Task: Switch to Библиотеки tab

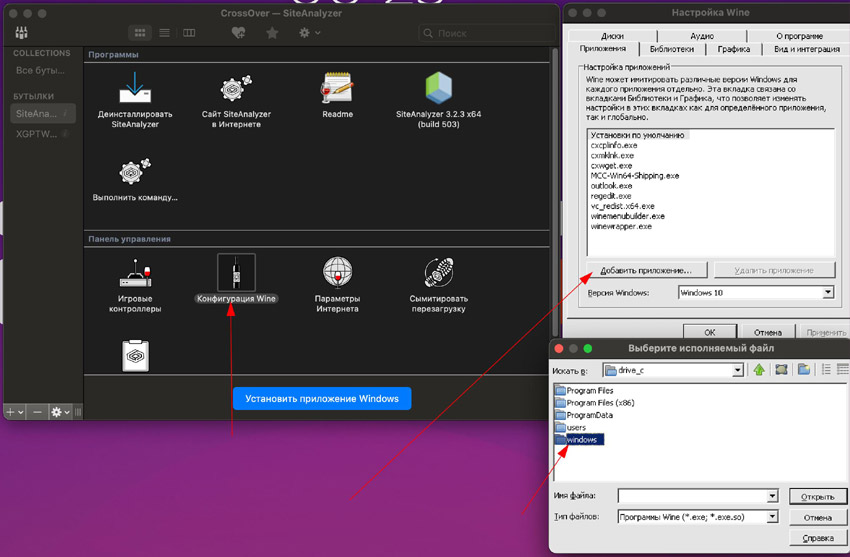Action: coord(672,49)
